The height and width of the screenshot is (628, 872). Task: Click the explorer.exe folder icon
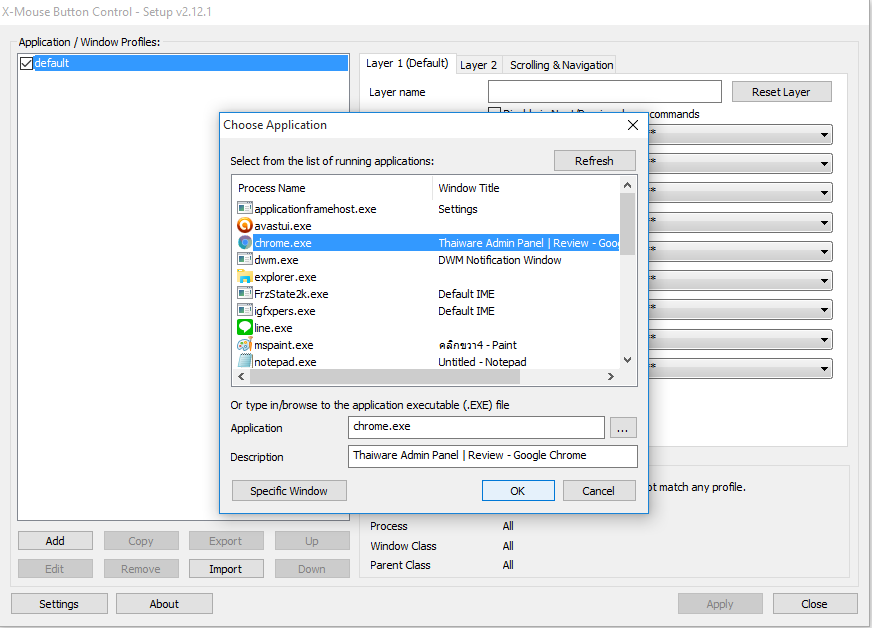tap(245, 276)
